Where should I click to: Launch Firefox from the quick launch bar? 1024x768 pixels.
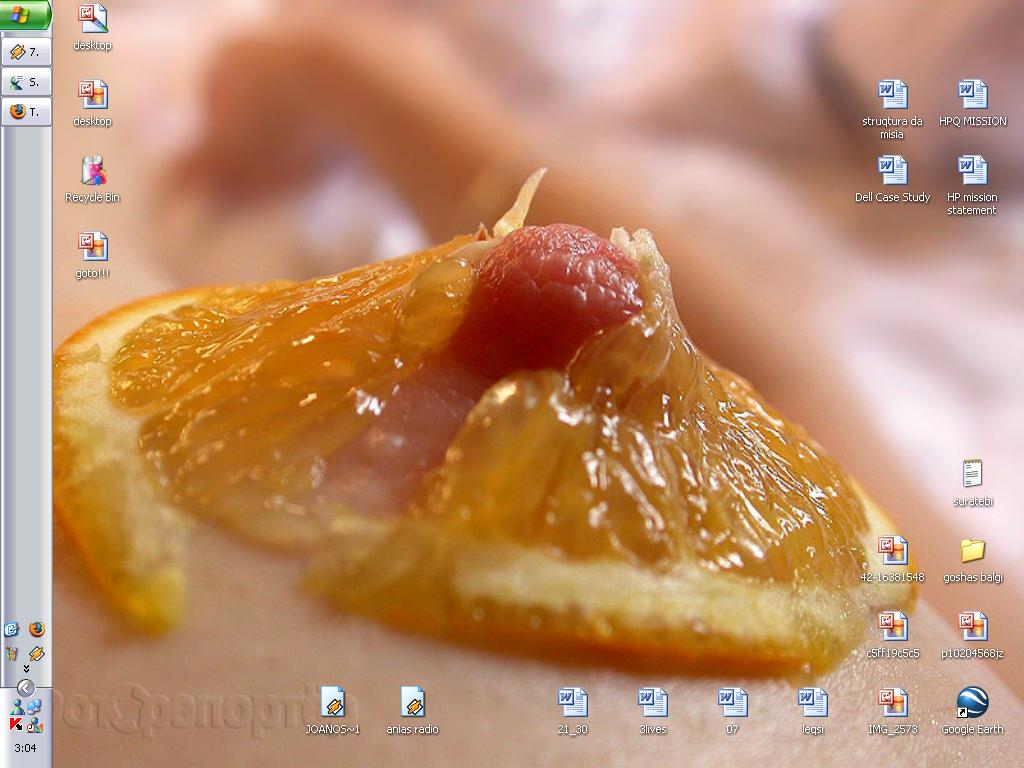pyautogui.click(x=37, y=629)
